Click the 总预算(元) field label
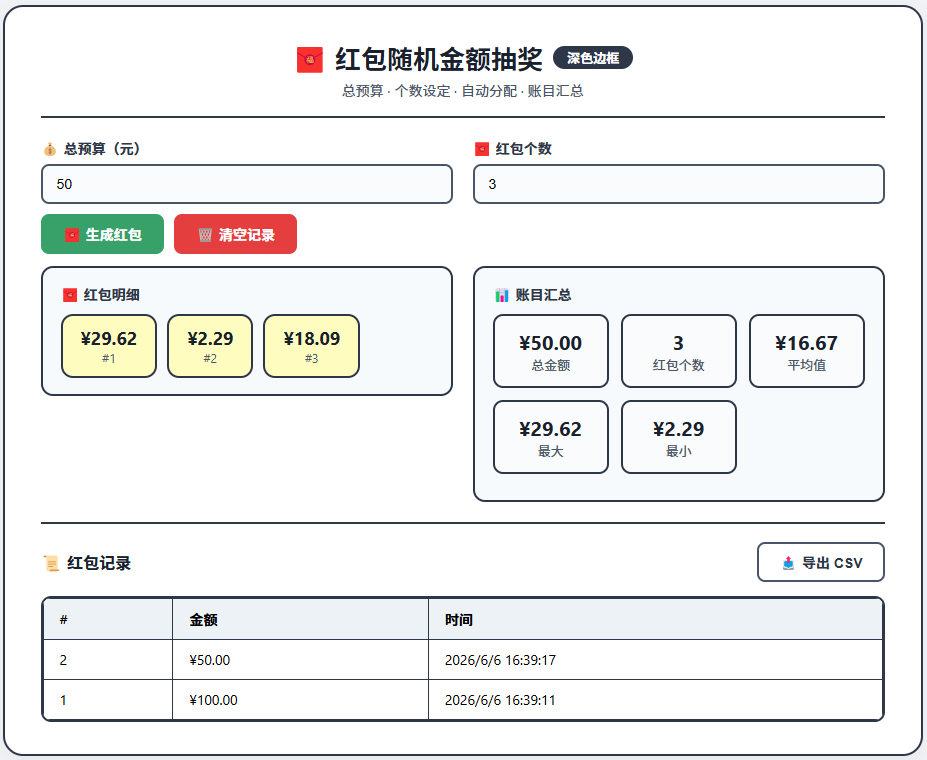Viewport: 927px width, 760px height. [102, 149]
